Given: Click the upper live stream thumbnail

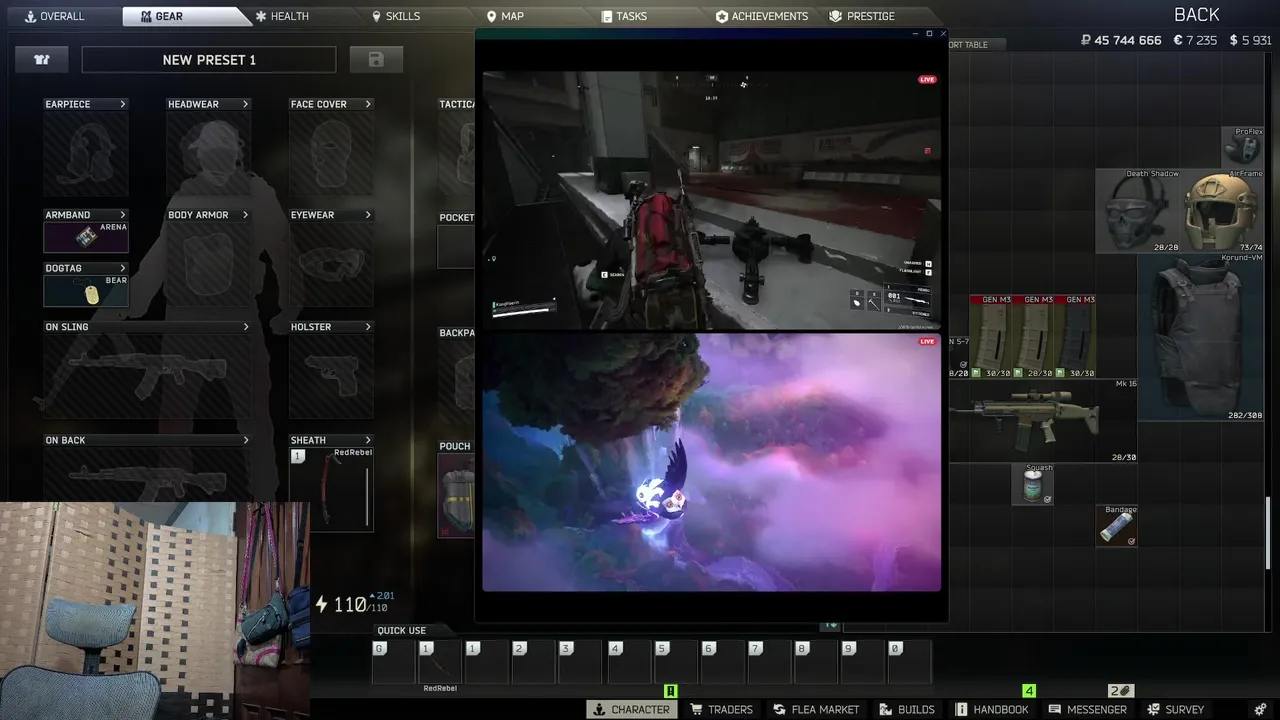Looking at the screenshot, I should 711,200.
